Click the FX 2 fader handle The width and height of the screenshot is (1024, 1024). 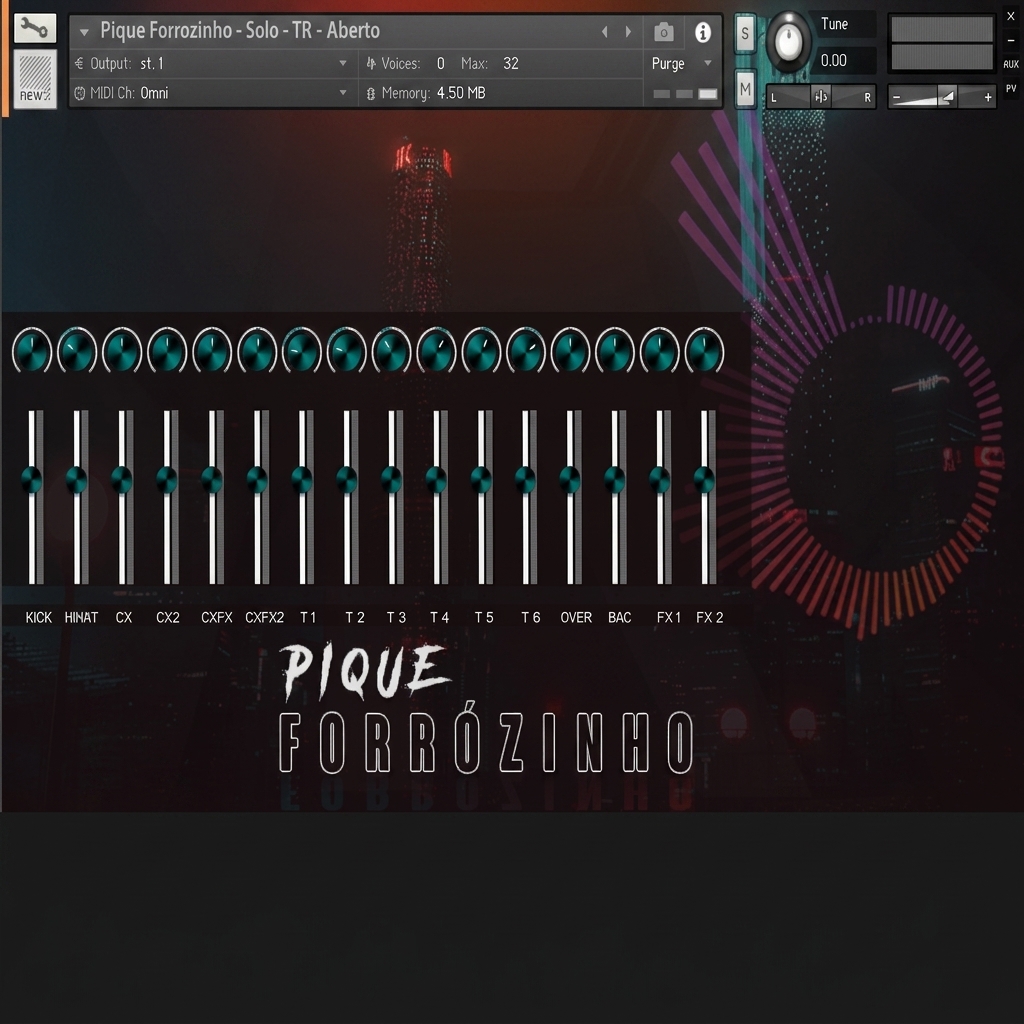704,480
